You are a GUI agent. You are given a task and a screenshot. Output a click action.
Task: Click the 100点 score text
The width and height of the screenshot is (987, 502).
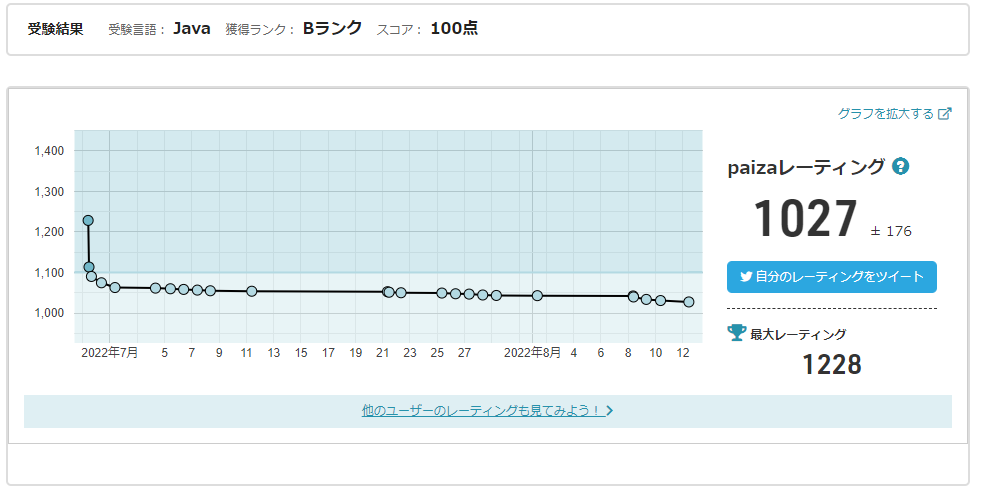click(x=454, y=29)
